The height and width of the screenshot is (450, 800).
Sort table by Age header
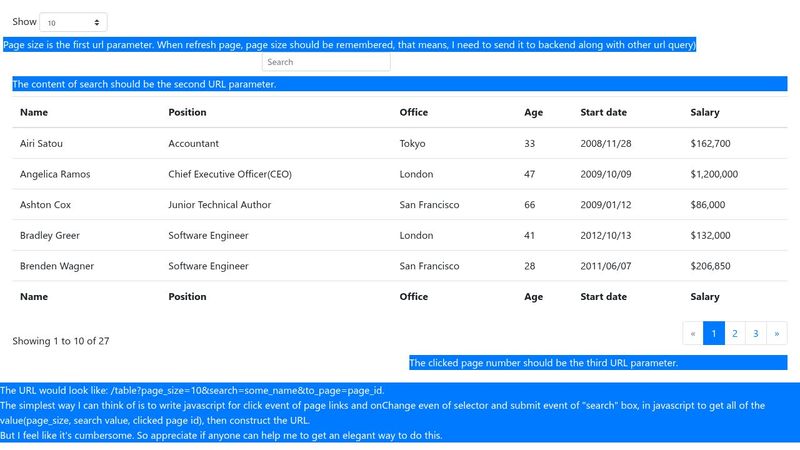534,112
